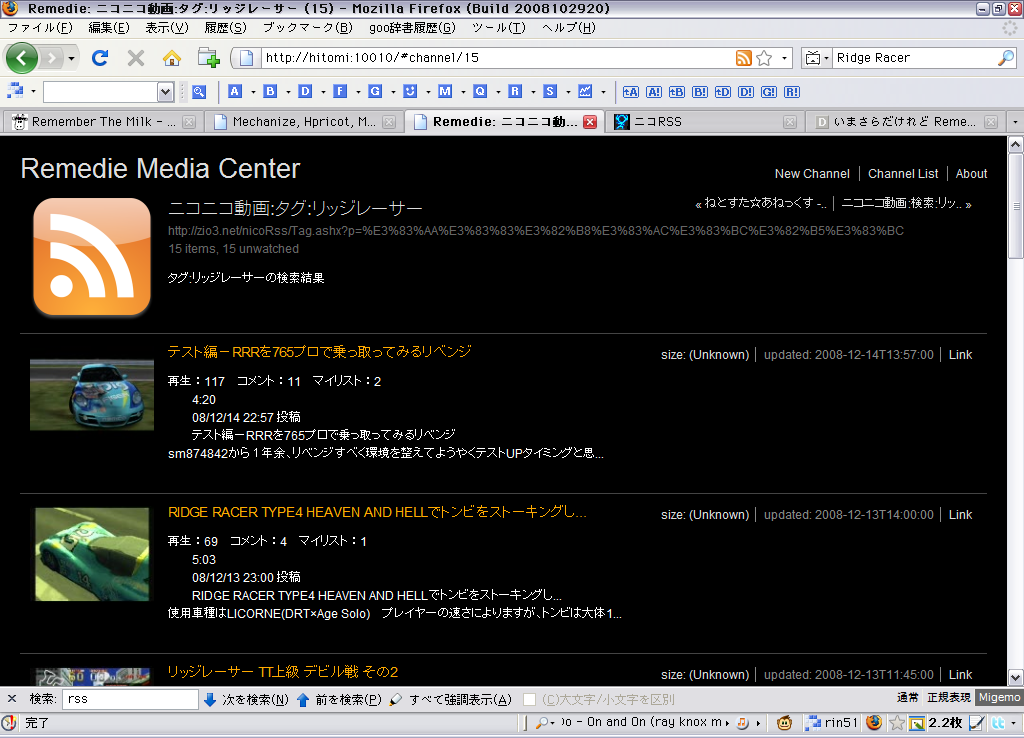Screen dimensions: 1024x738
Task: Click the toolbar search magnifier button
Action: click(199, 92)
